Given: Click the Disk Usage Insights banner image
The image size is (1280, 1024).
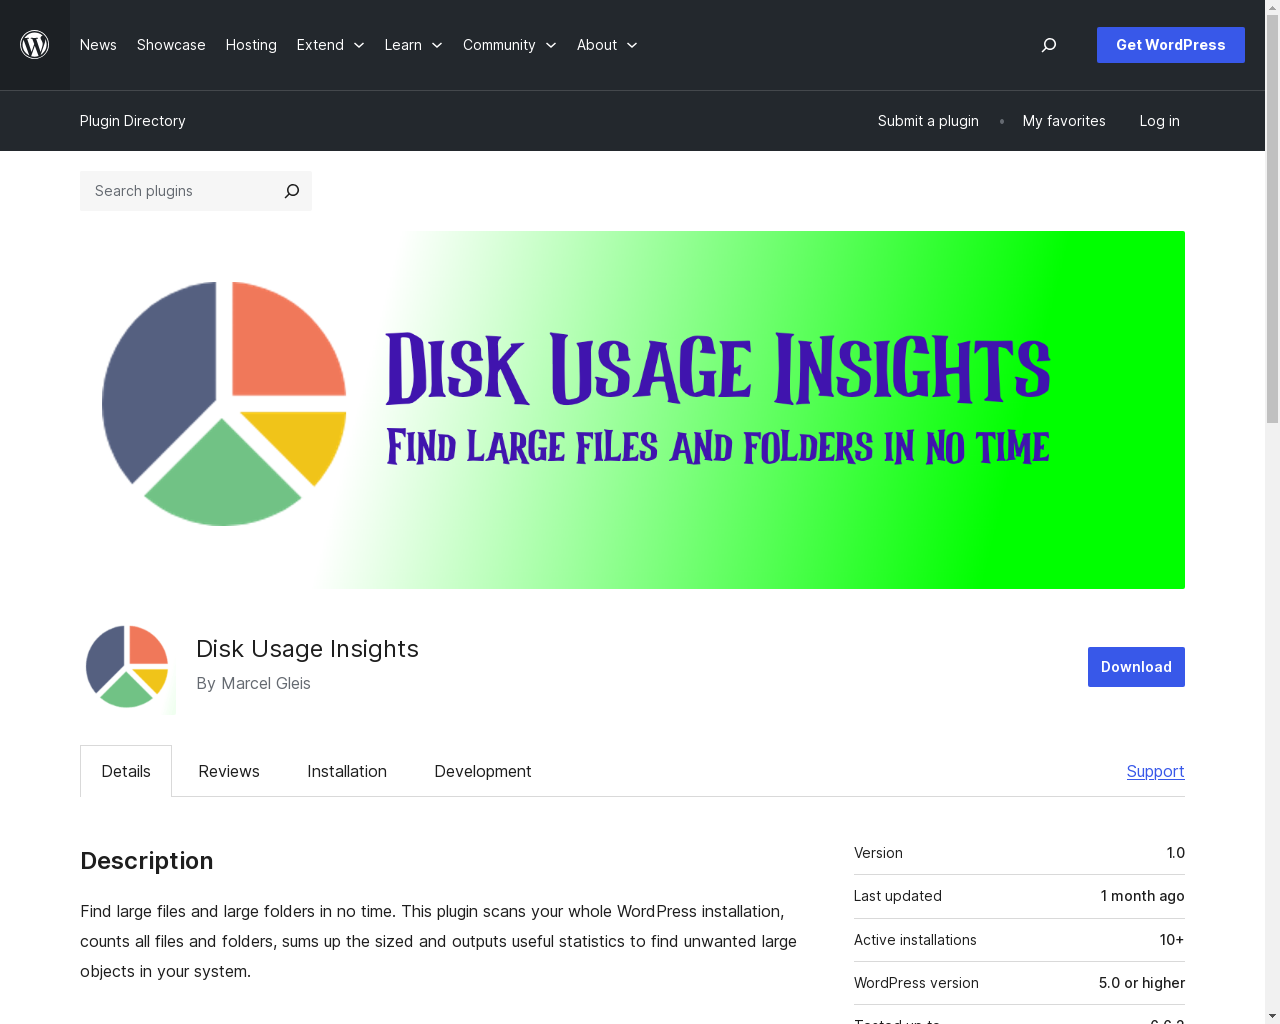Looking at the screenshot, I should tap(632, 410).
